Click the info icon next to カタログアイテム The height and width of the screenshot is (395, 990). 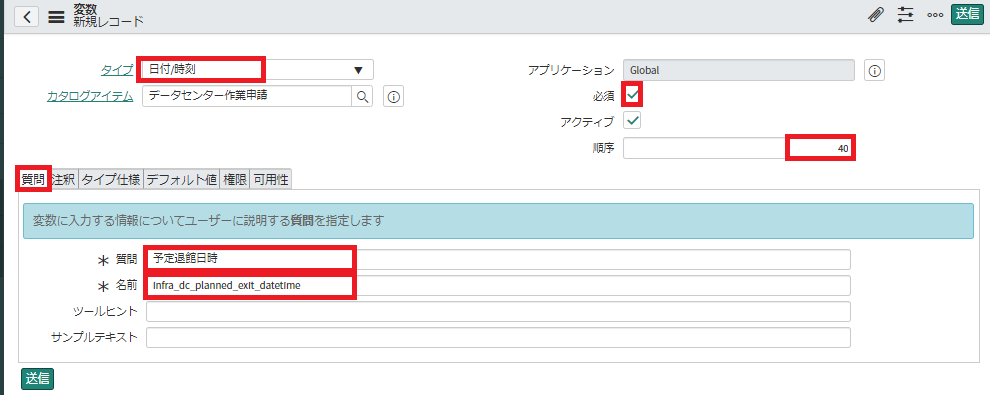pos(393,97)
